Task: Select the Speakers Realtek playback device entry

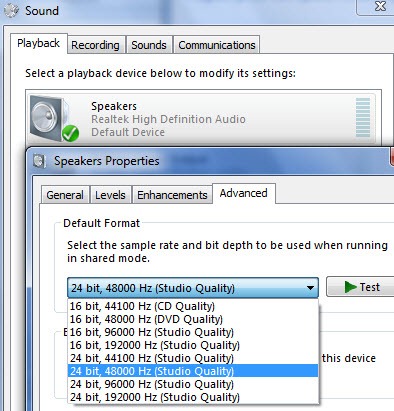Action: click(x=201, y=119)
